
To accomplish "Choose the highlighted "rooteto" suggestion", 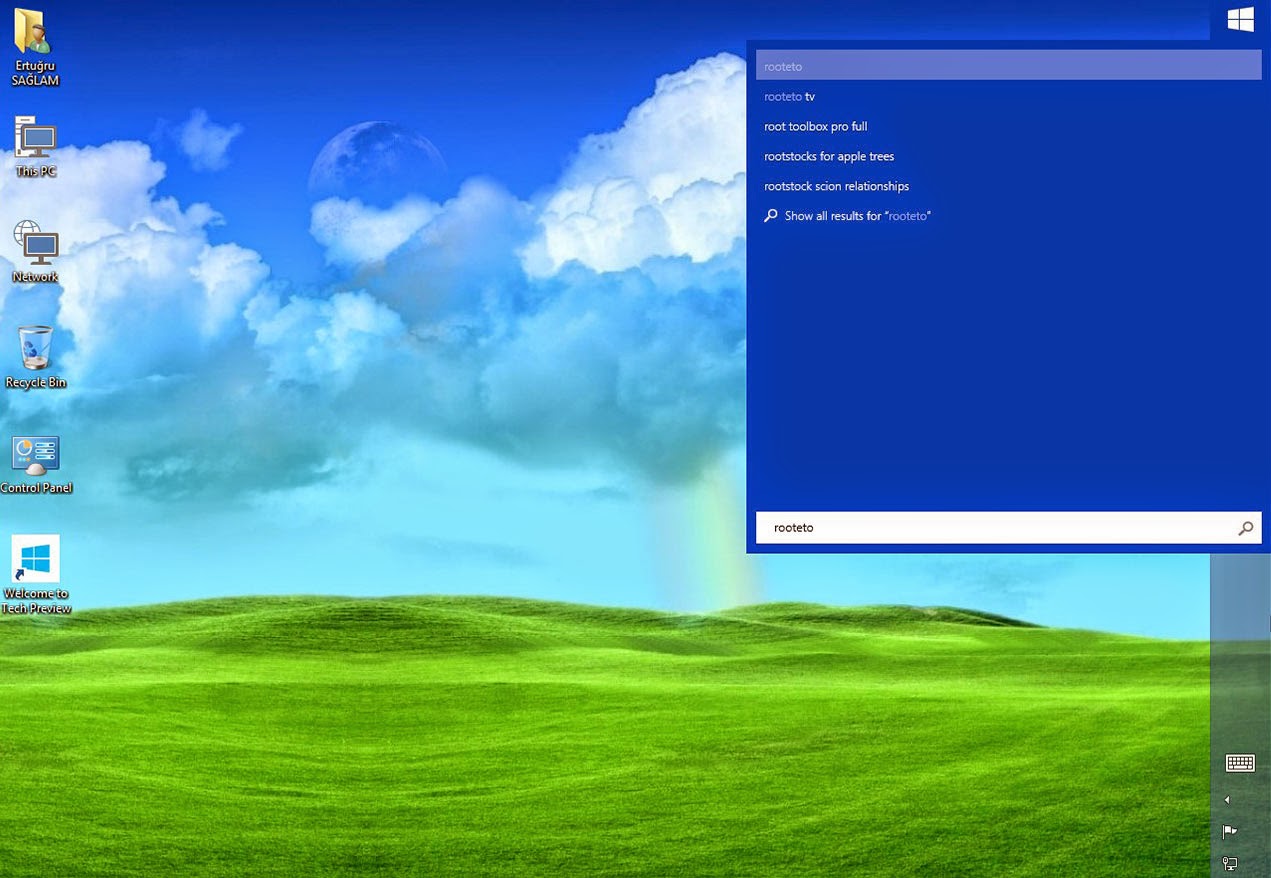I will [1008, 66].
